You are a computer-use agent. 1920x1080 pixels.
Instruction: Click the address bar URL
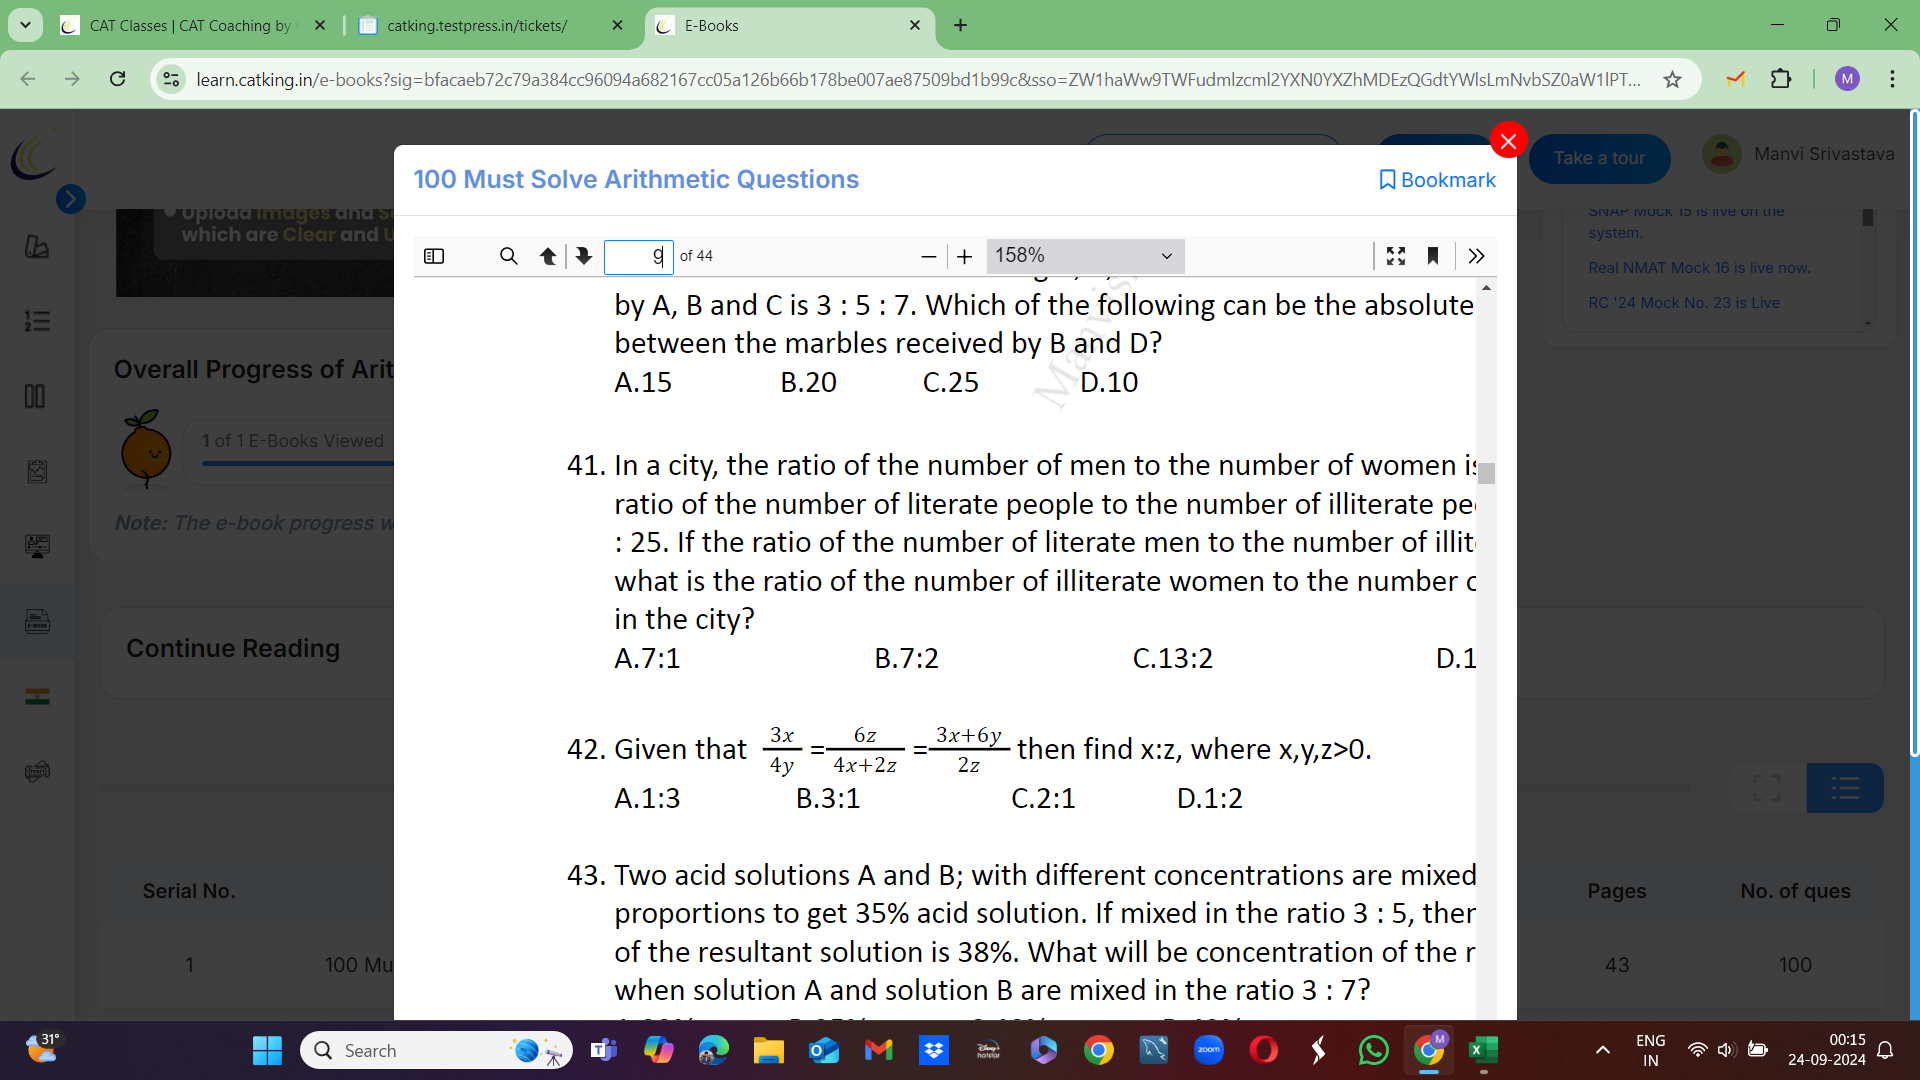918,79
